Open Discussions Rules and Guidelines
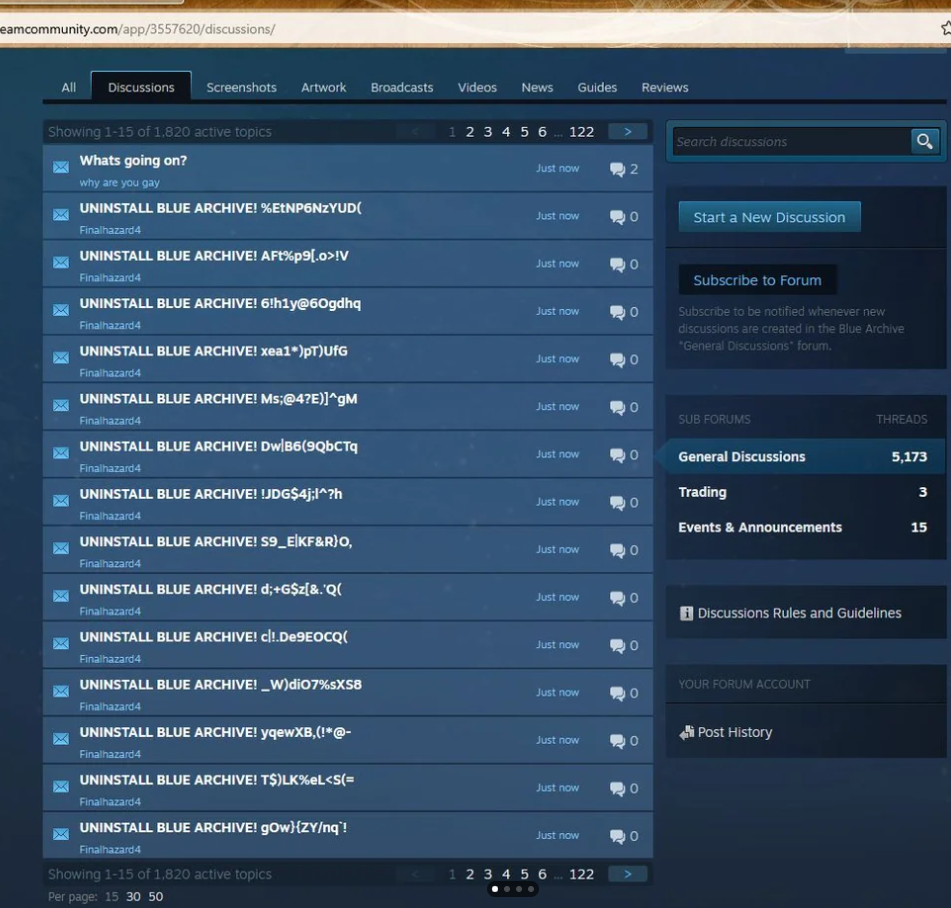The width and height of the screenshot is (951, 908). (799, 613)
